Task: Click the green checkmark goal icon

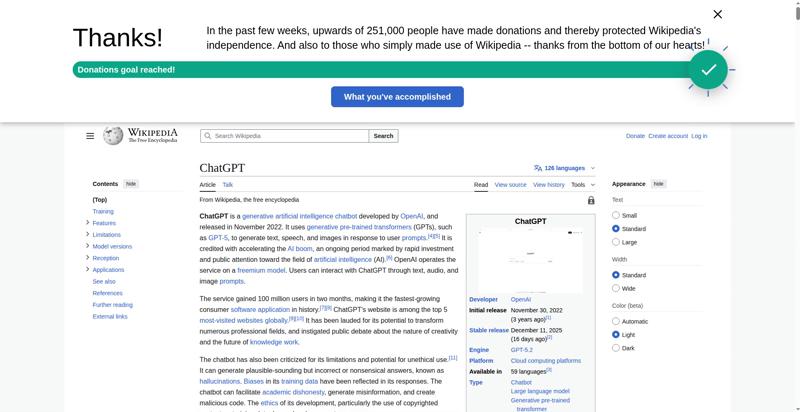Action: [x=708, y=69]
